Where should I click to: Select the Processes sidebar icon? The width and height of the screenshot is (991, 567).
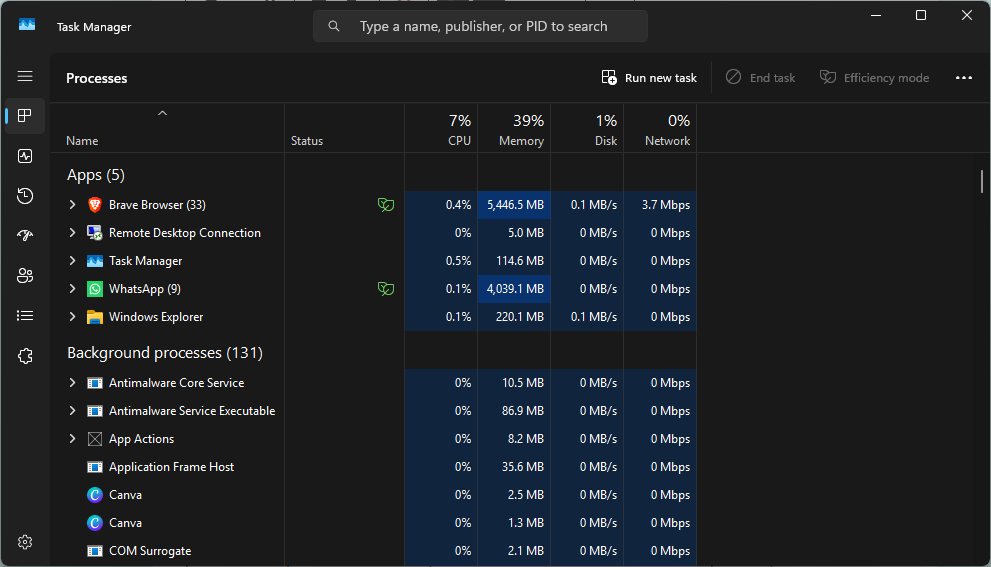pyautogui.click(x=25, y=116)
